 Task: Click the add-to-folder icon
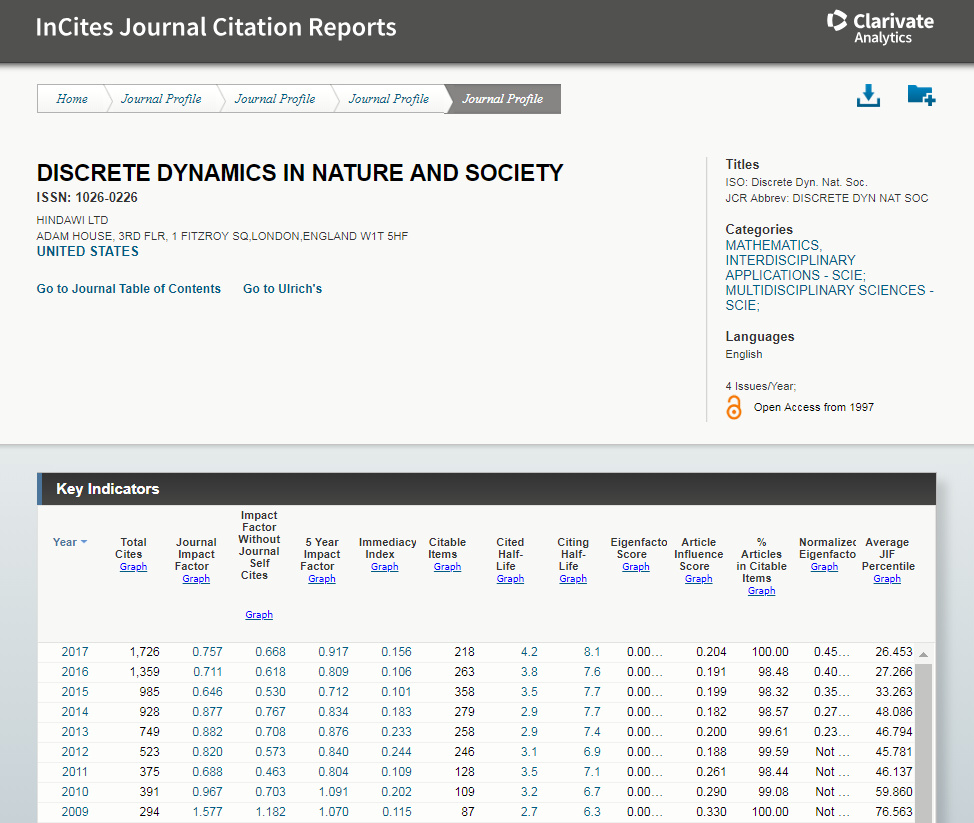[x=920, y=96]
